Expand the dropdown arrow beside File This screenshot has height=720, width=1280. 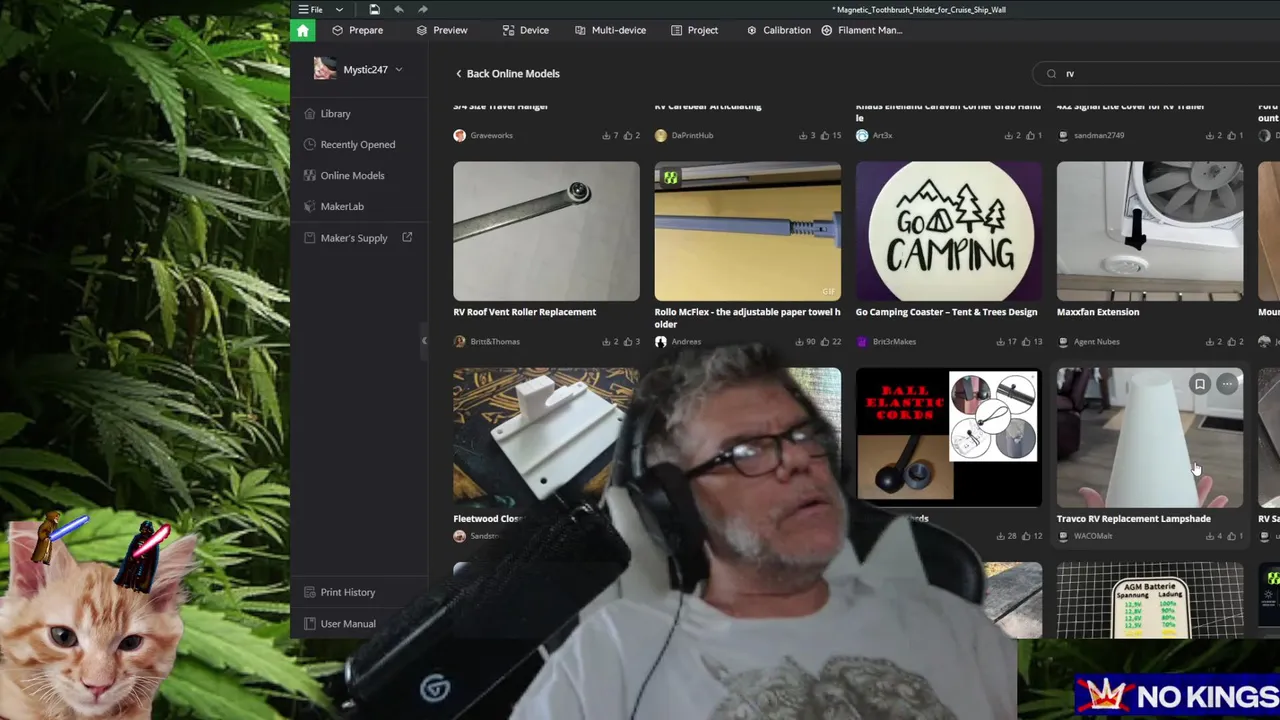click(339, 10)
